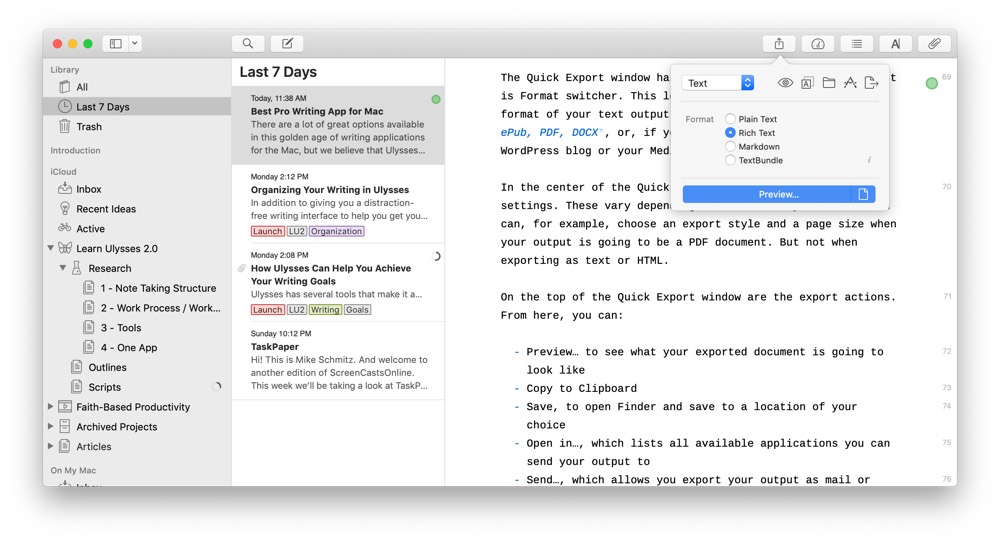Image resolution: width=1000 pixels, height=543 pixels.
Task: Click the Last 7 Days list header
Action: [278, 72]
